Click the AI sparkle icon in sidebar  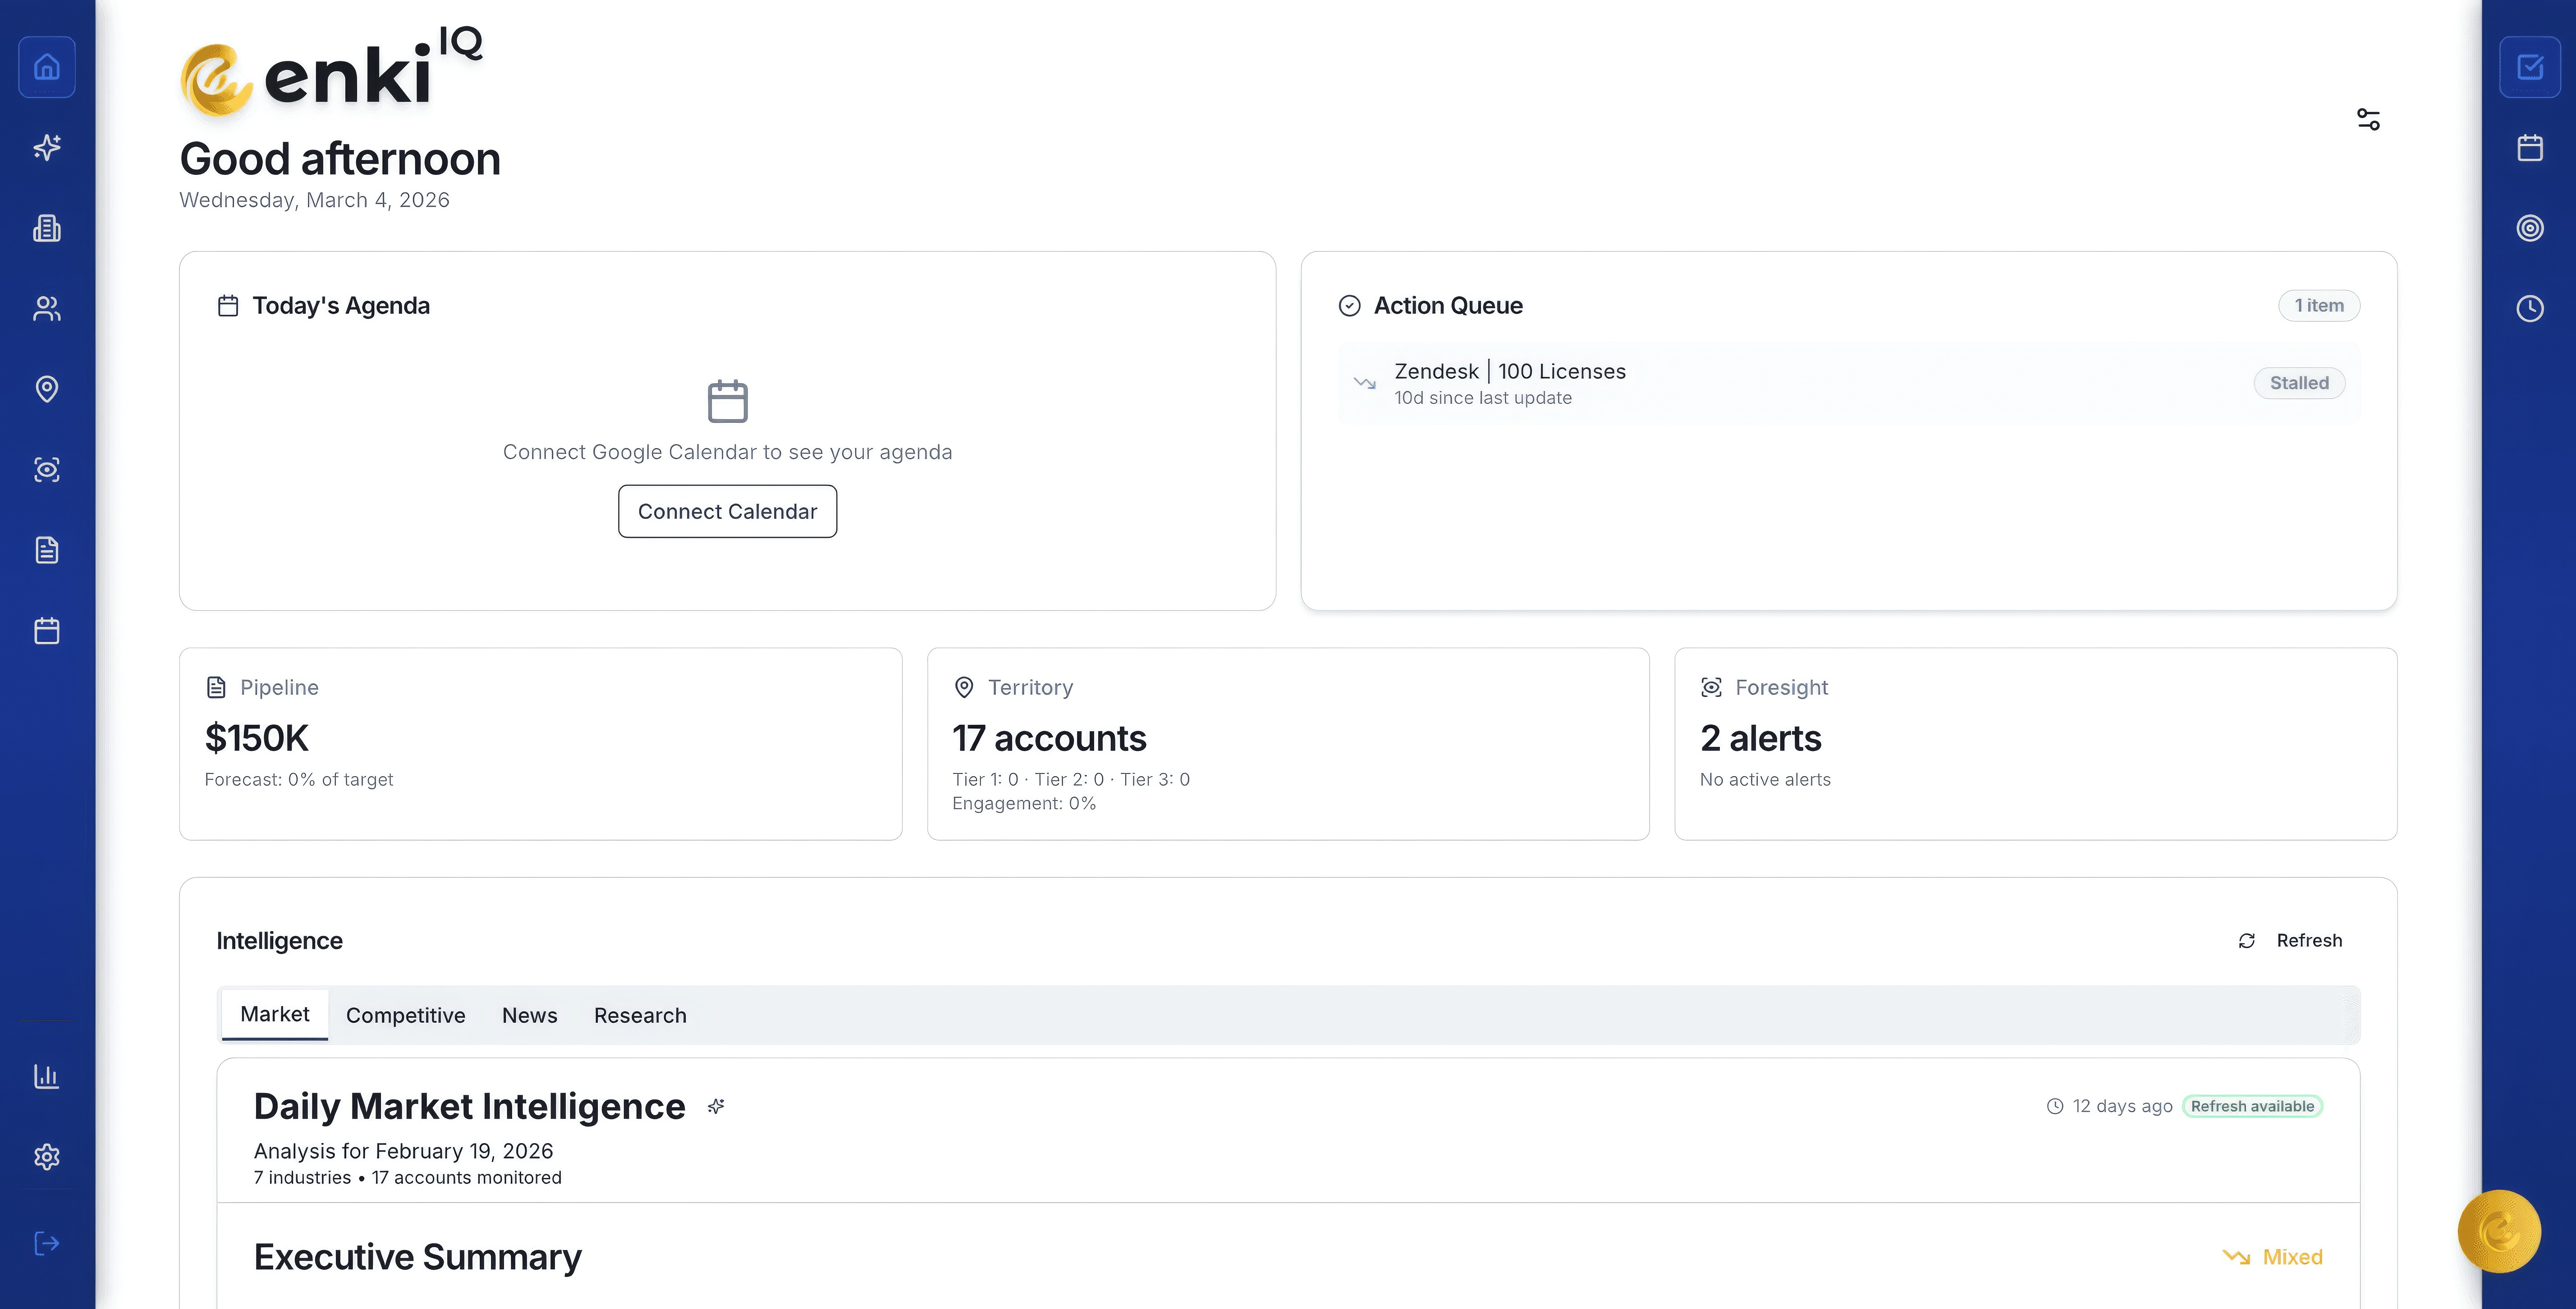point(47,148)
